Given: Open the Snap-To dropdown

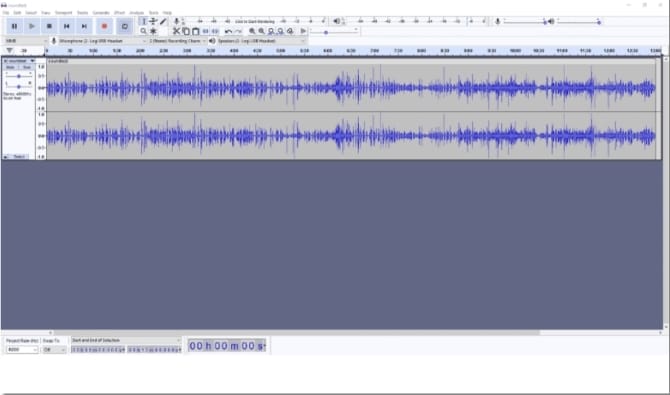Looking at the screenshot, I should (x=54, y=350).
